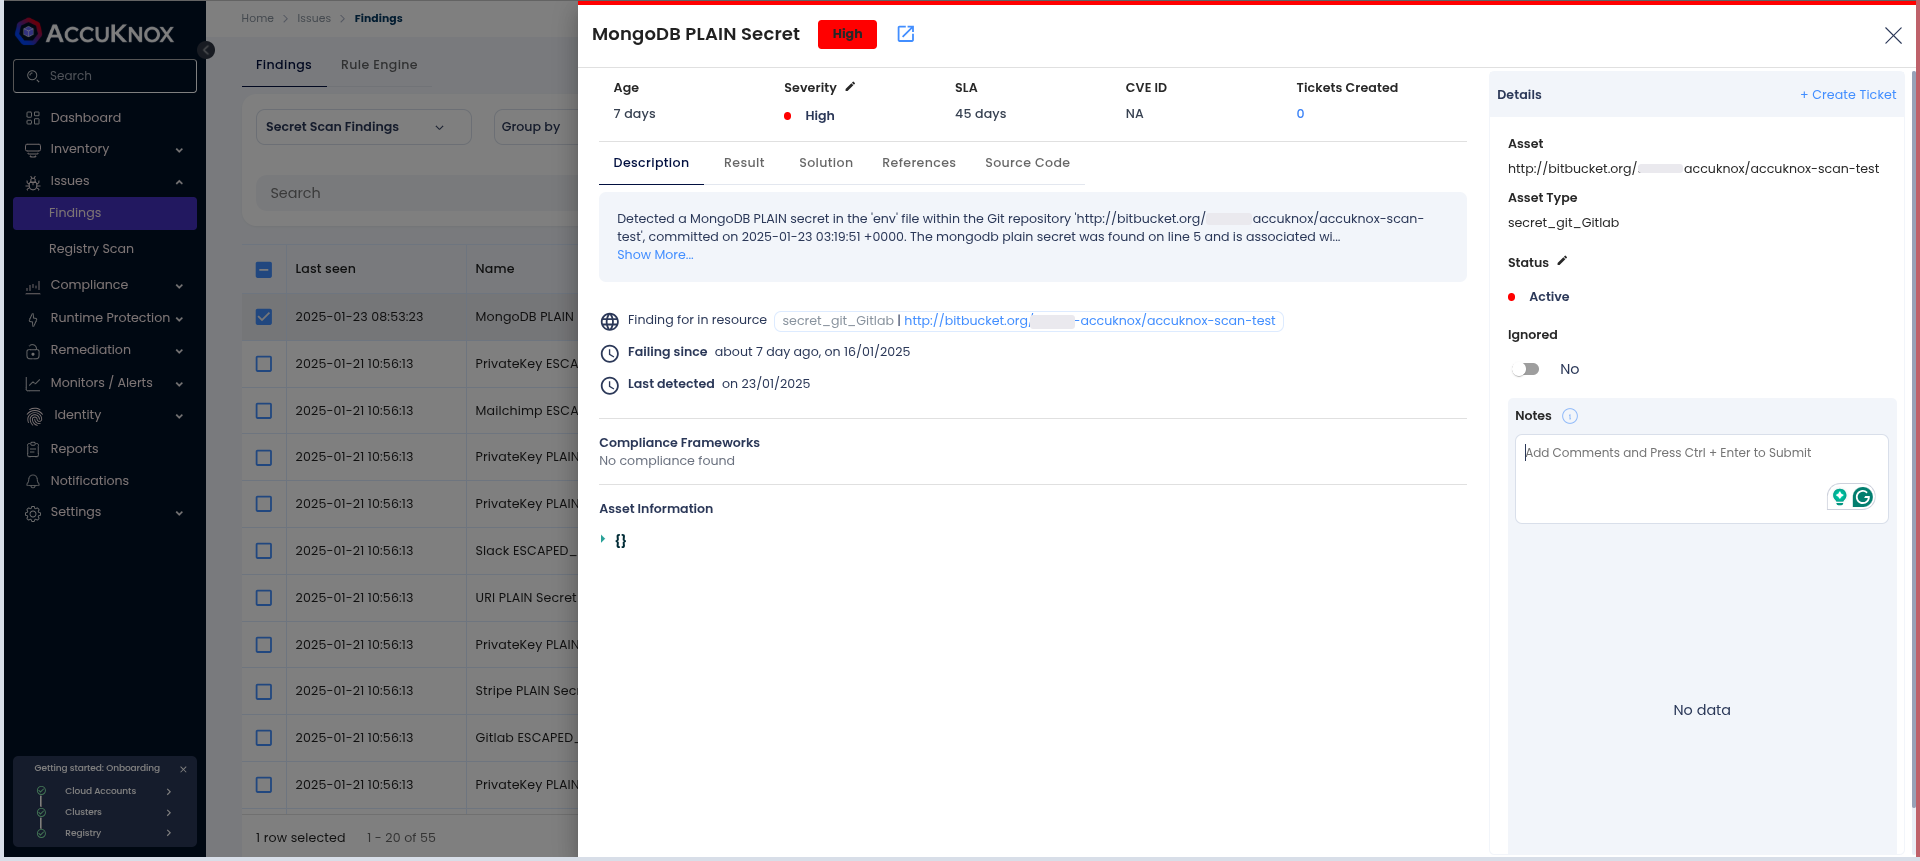Click the Issues breadcrumb link
Viewport: 1920px width, 861px height.
click(x=314, y=18)
